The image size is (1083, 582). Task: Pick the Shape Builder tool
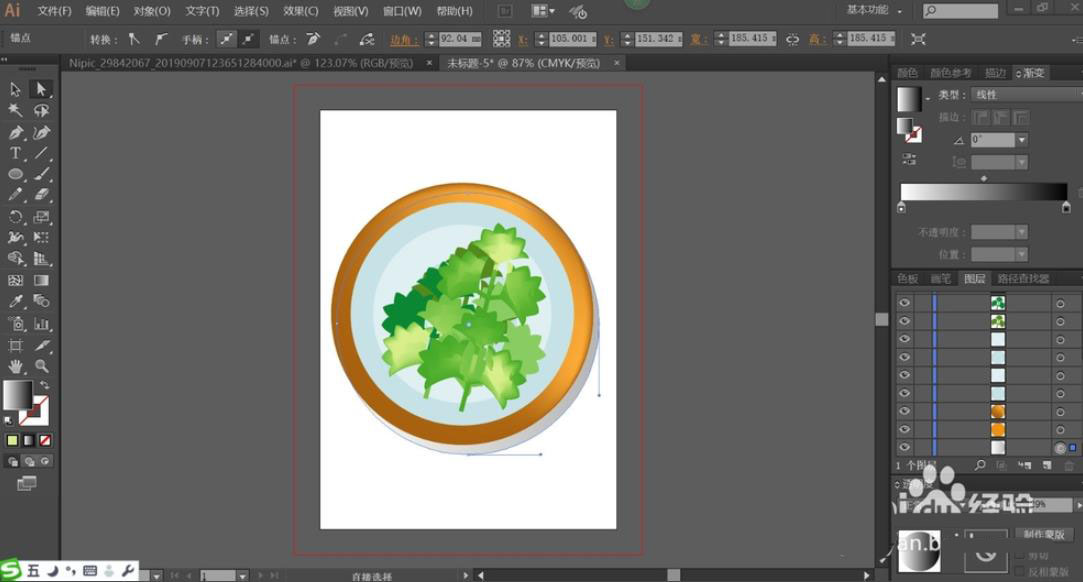click(15, 259)
